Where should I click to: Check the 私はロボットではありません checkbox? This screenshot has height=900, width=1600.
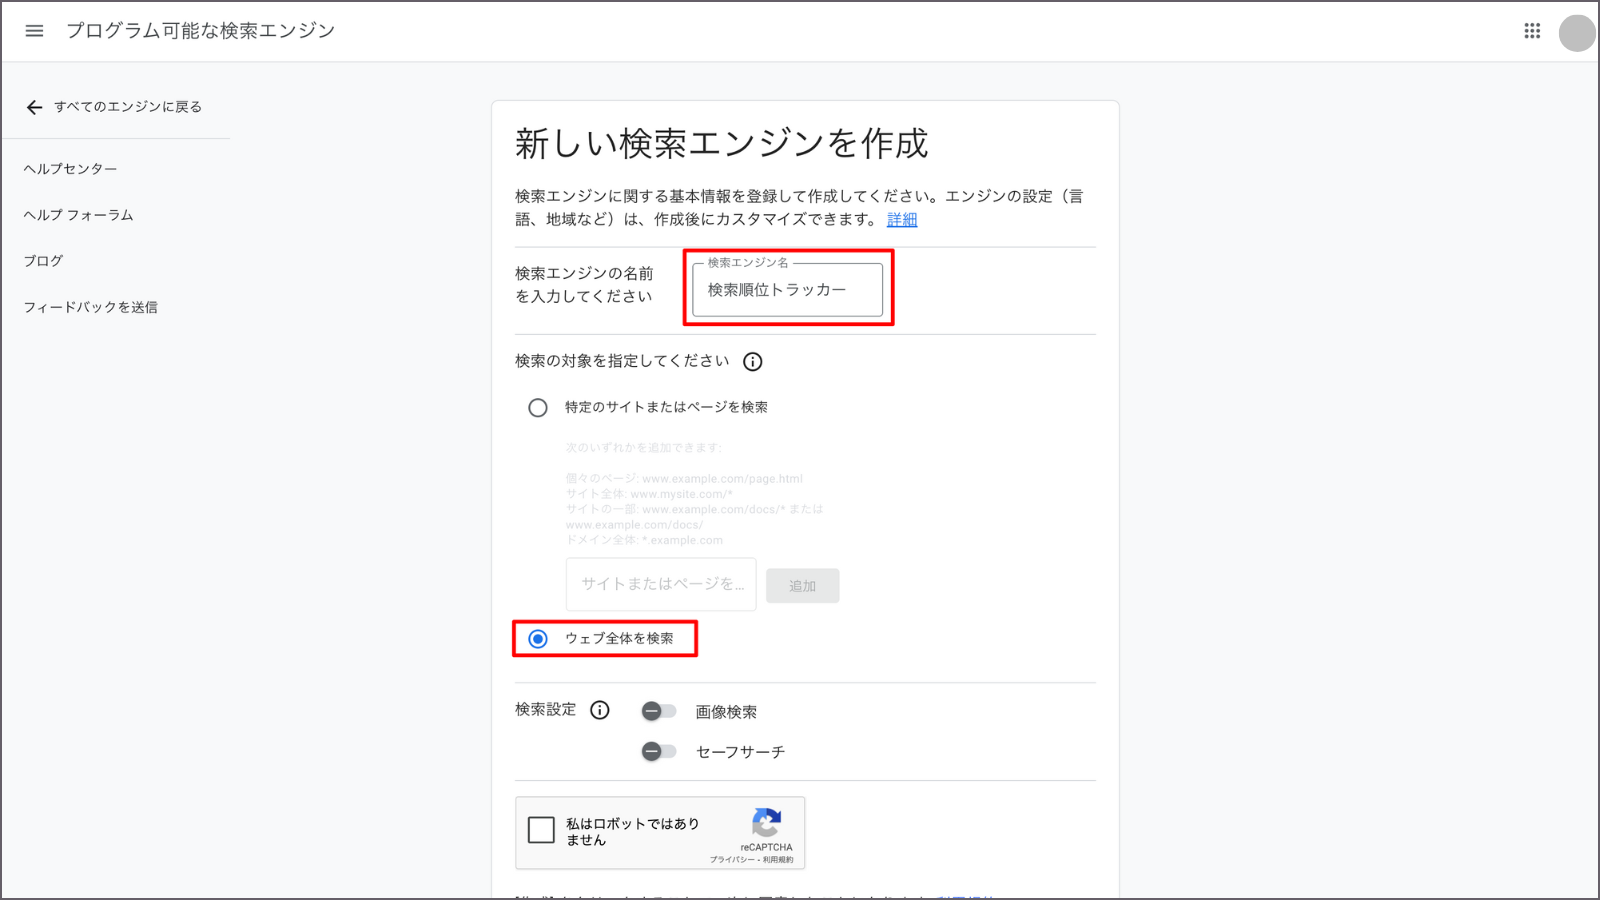click(x=541, y=830)
